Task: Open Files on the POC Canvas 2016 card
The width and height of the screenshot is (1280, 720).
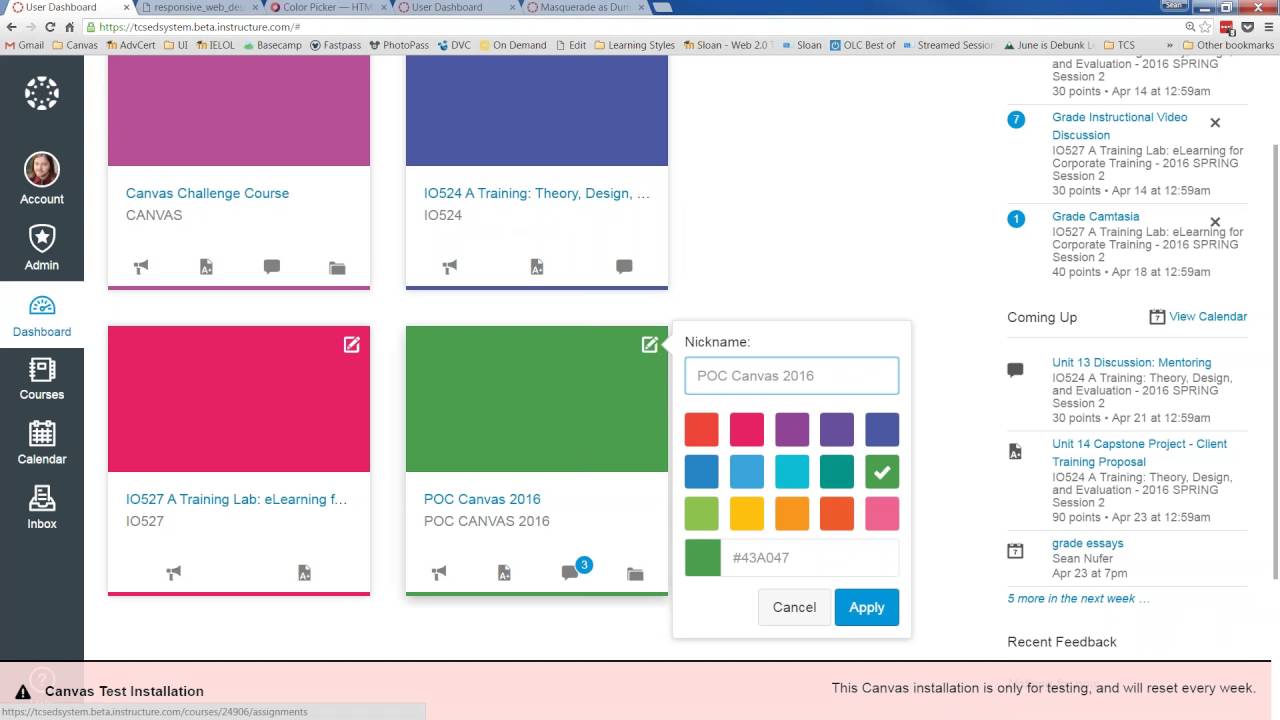Action: (635, 574)
